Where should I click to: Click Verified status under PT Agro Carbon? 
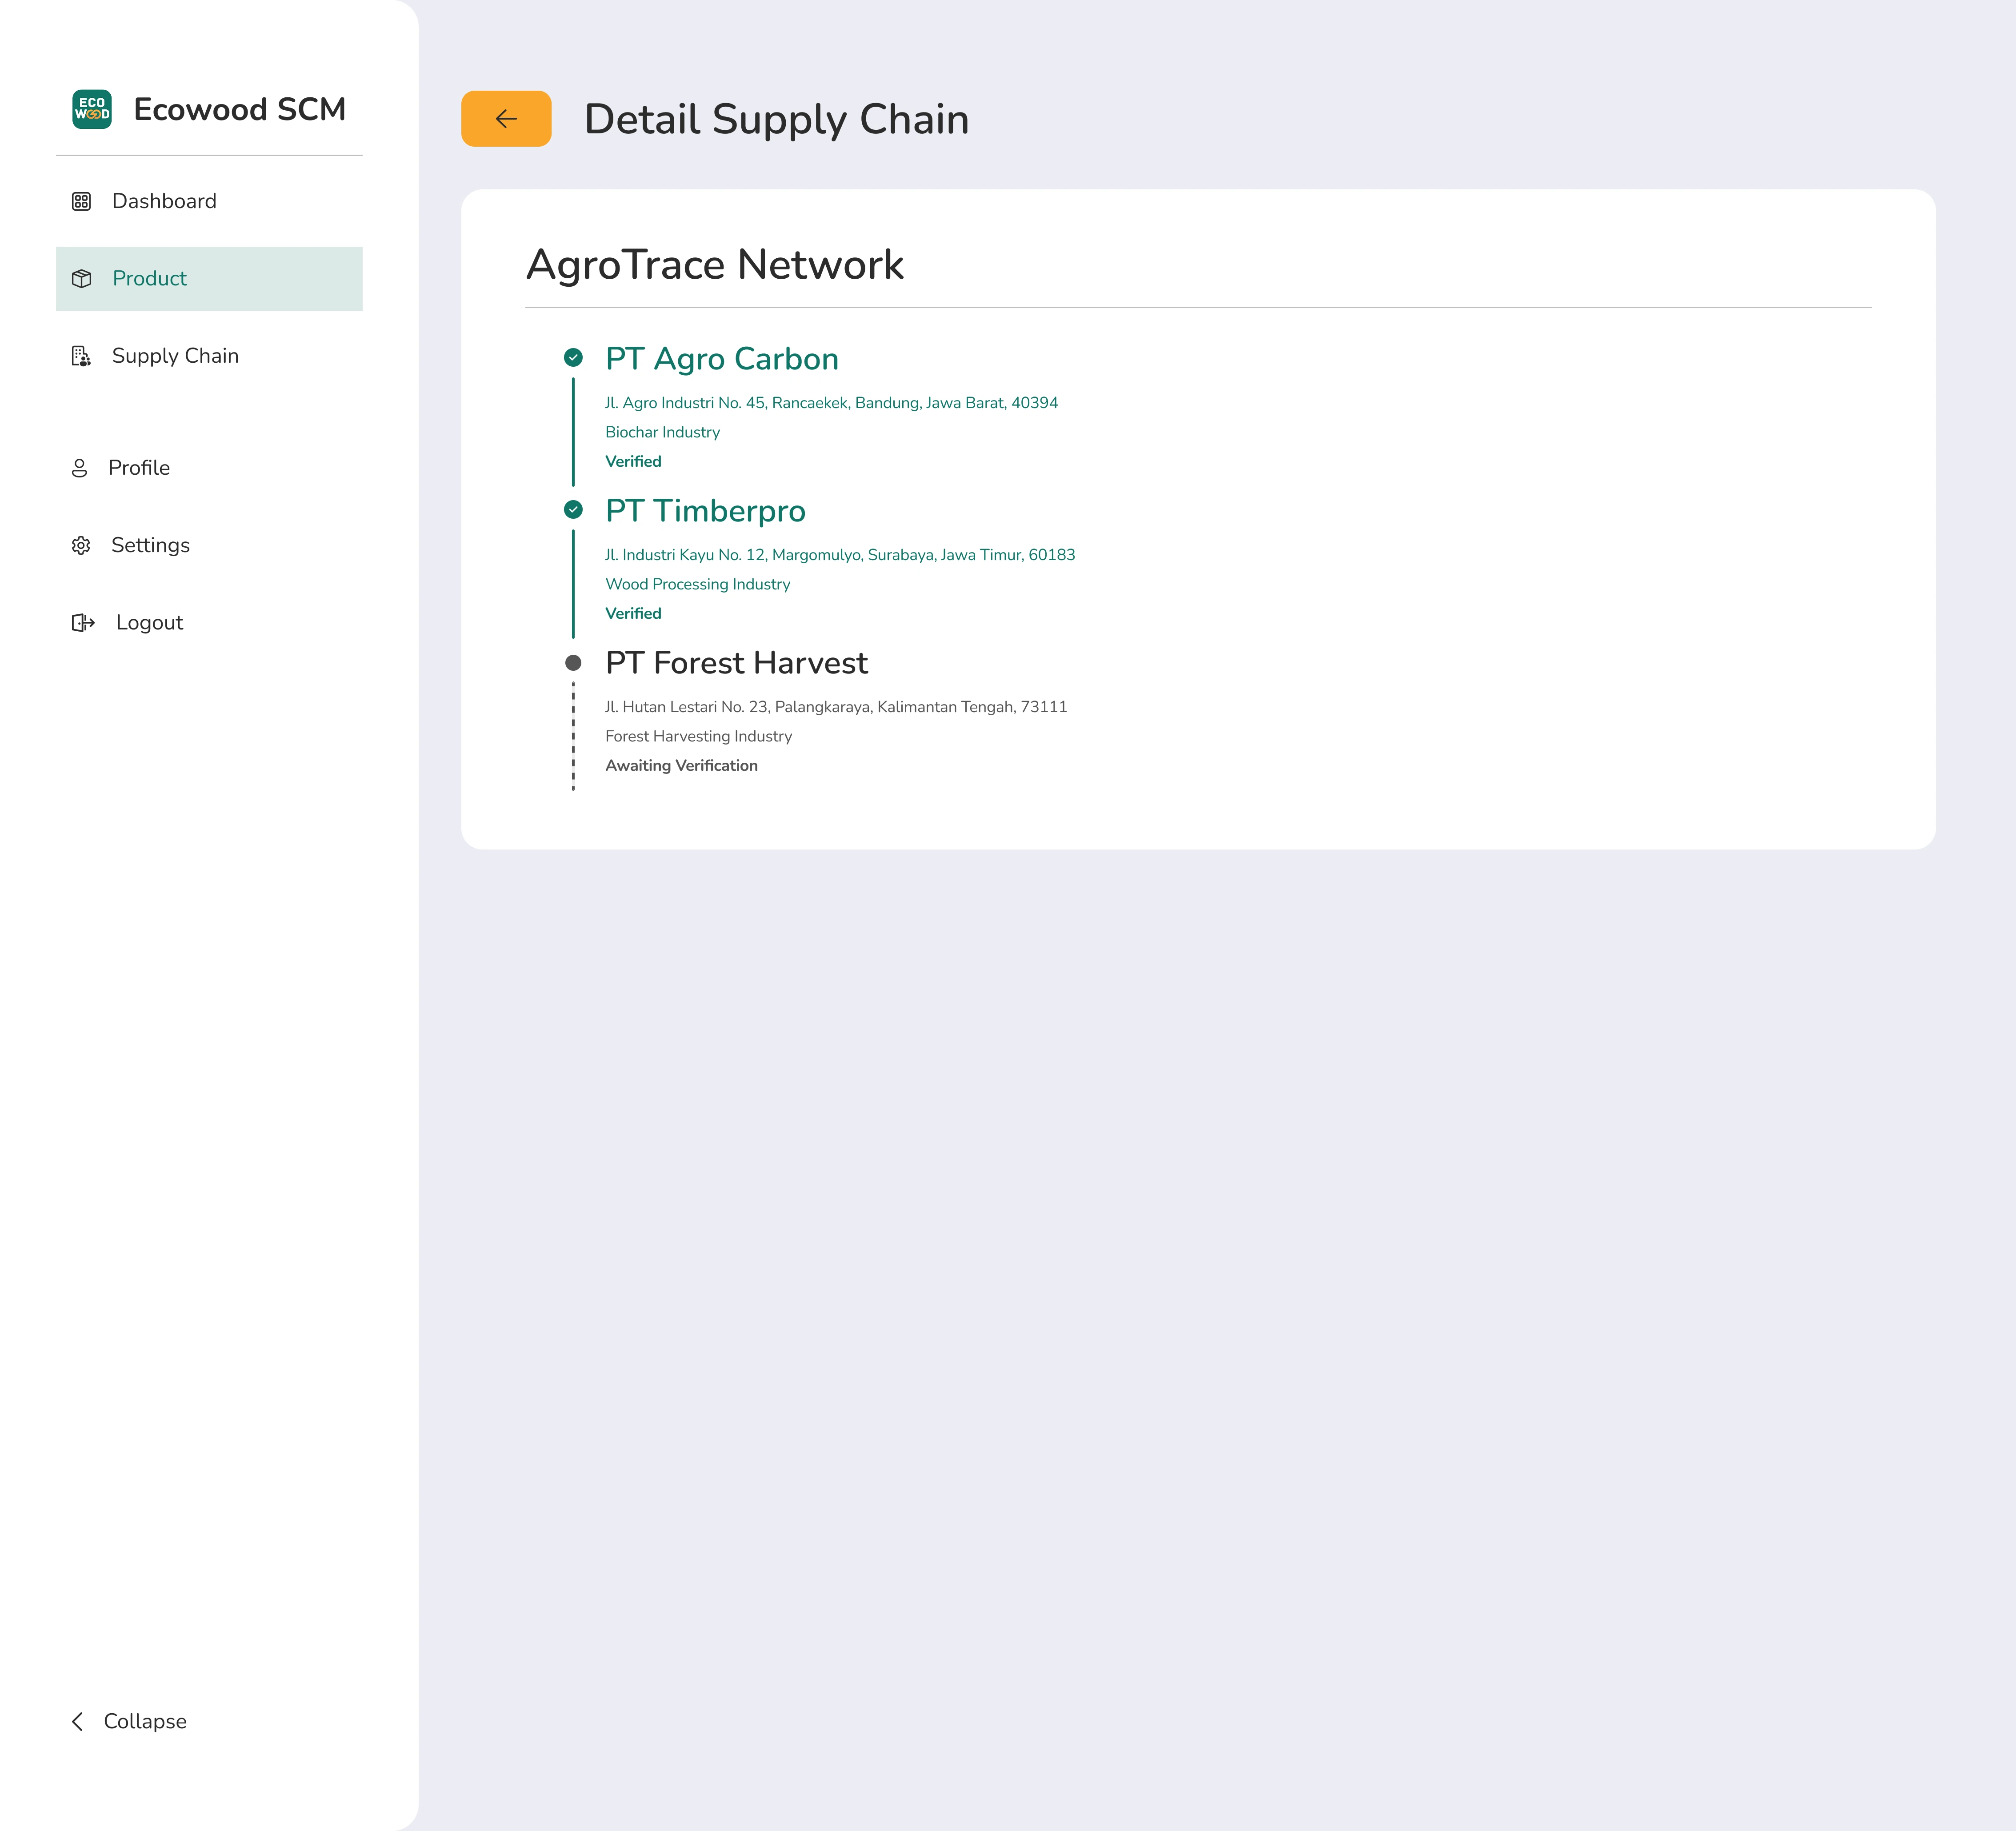pos(633,461)
